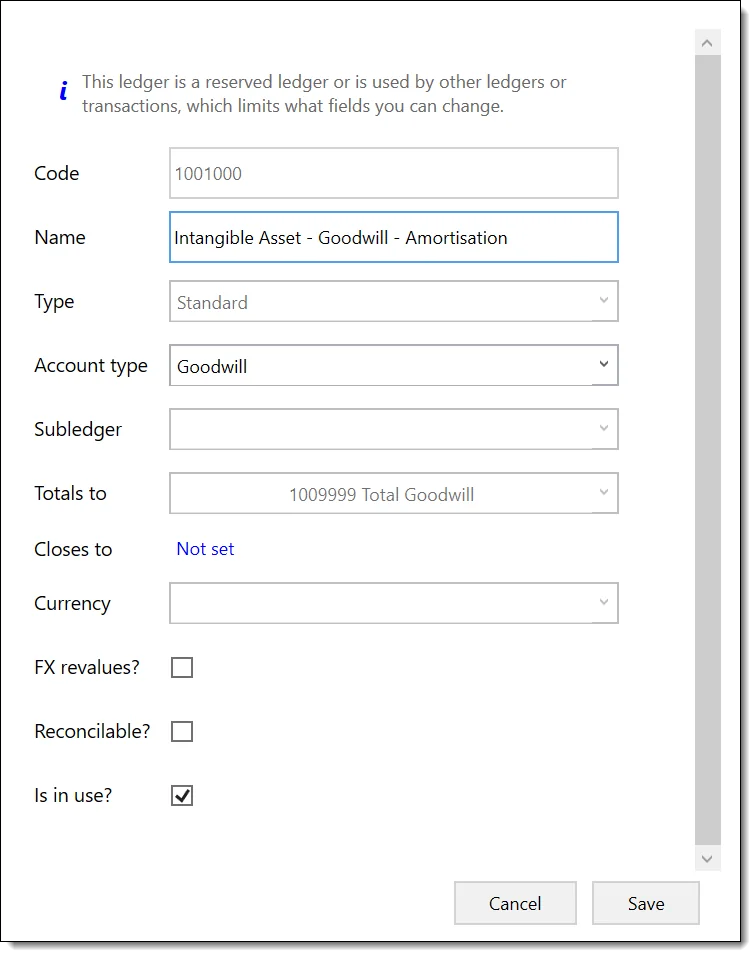Open the Currency dropdown
The height and width of the screenshot is (957, 756).
(394, 603)
